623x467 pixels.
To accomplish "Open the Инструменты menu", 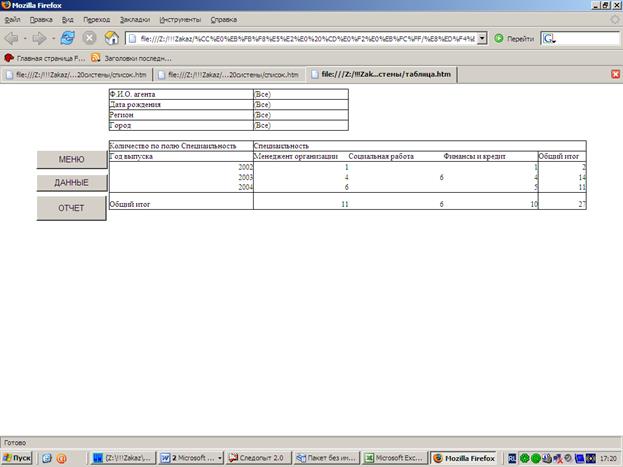I will pos(179,19).
